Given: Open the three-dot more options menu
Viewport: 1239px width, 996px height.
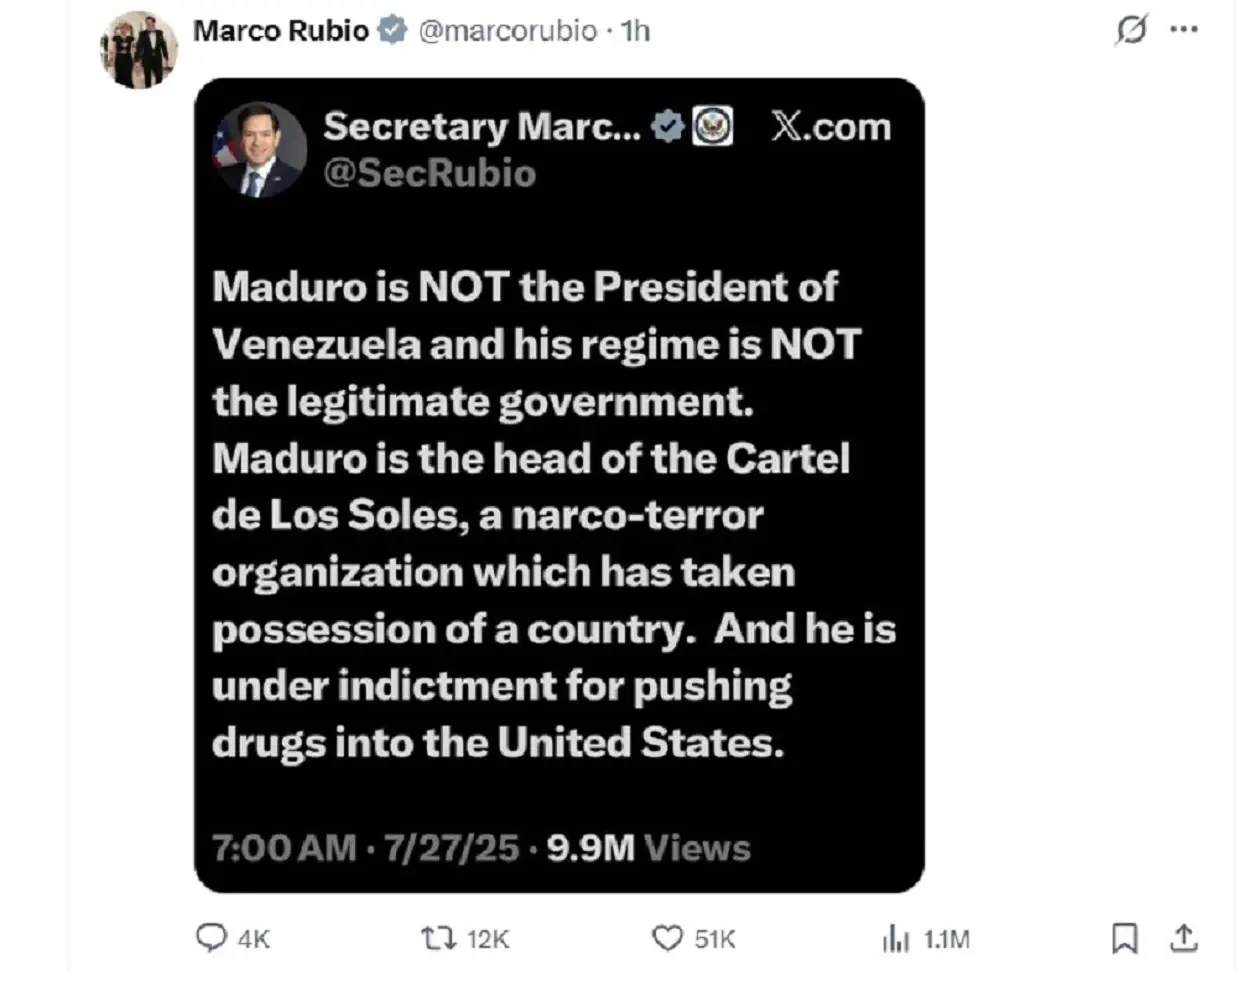Looking at the screenshot, I should (1184, 30).
